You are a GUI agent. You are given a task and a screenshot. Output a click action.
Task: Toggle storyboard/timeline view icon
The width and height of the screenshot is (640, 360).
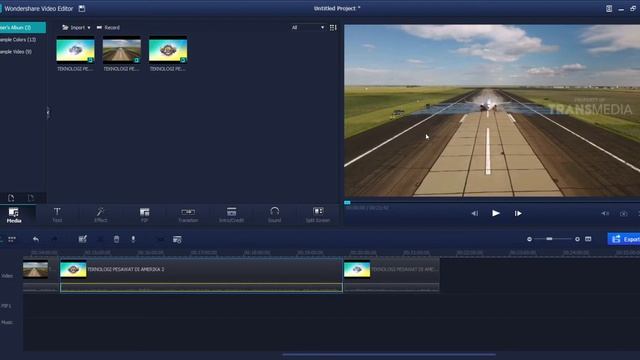click(12, 239)
